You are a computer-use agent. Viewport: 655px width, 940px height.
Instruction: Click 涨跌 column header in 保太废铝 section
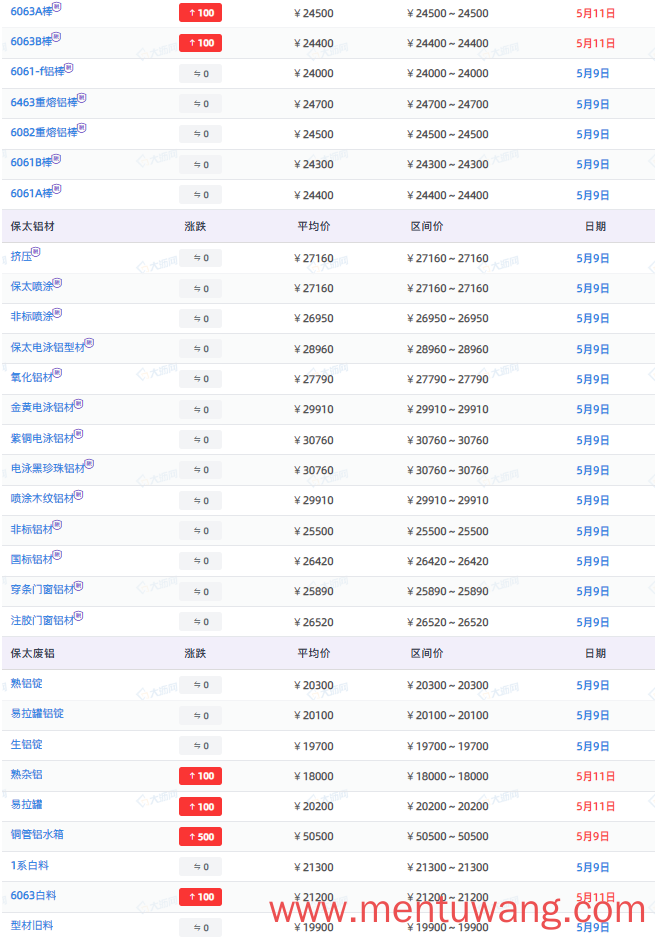coord(195,653)
